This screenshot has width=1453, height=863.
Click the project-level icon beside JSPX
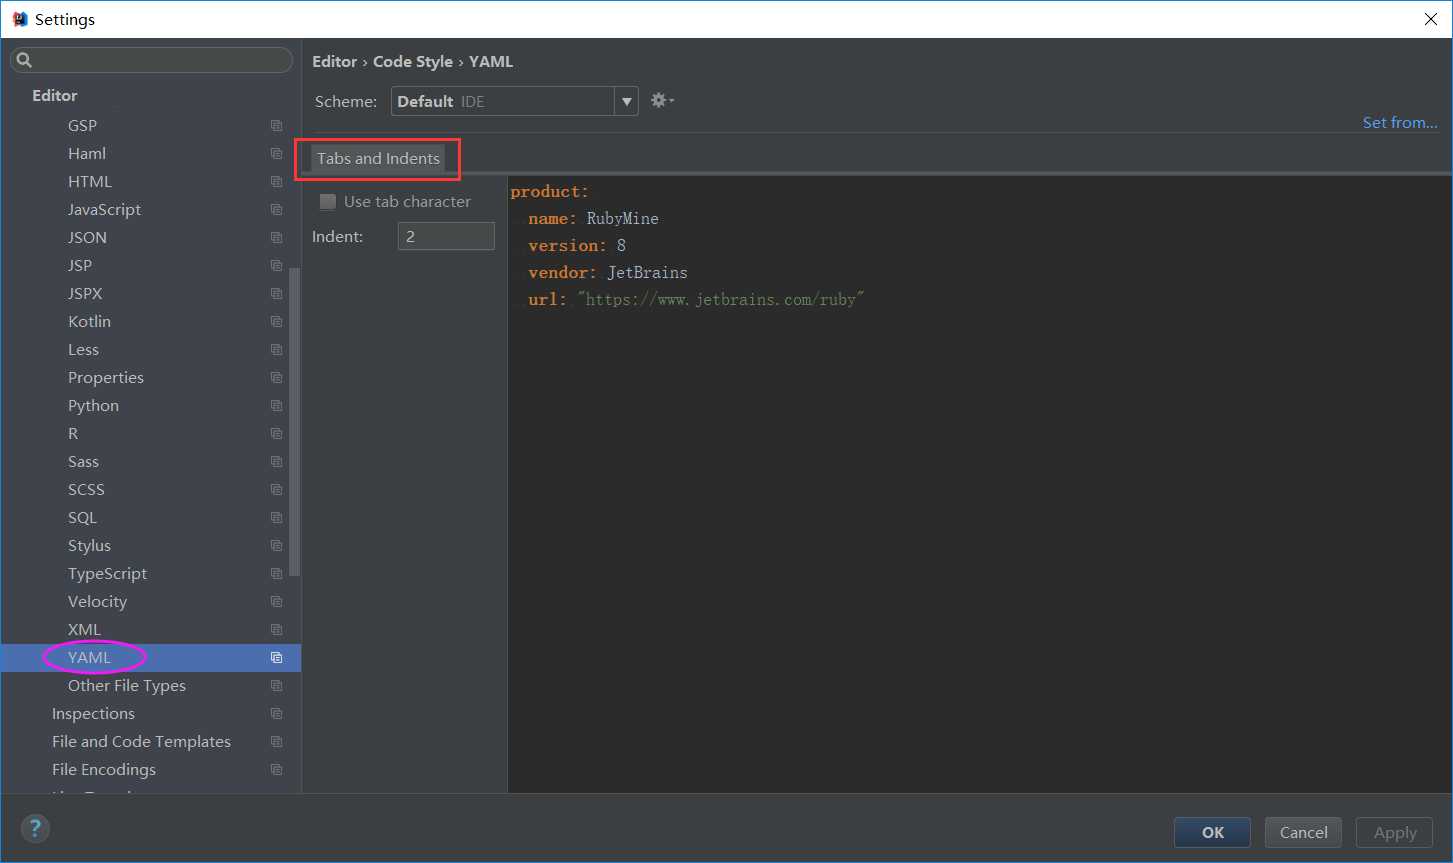tap(276, 294)
